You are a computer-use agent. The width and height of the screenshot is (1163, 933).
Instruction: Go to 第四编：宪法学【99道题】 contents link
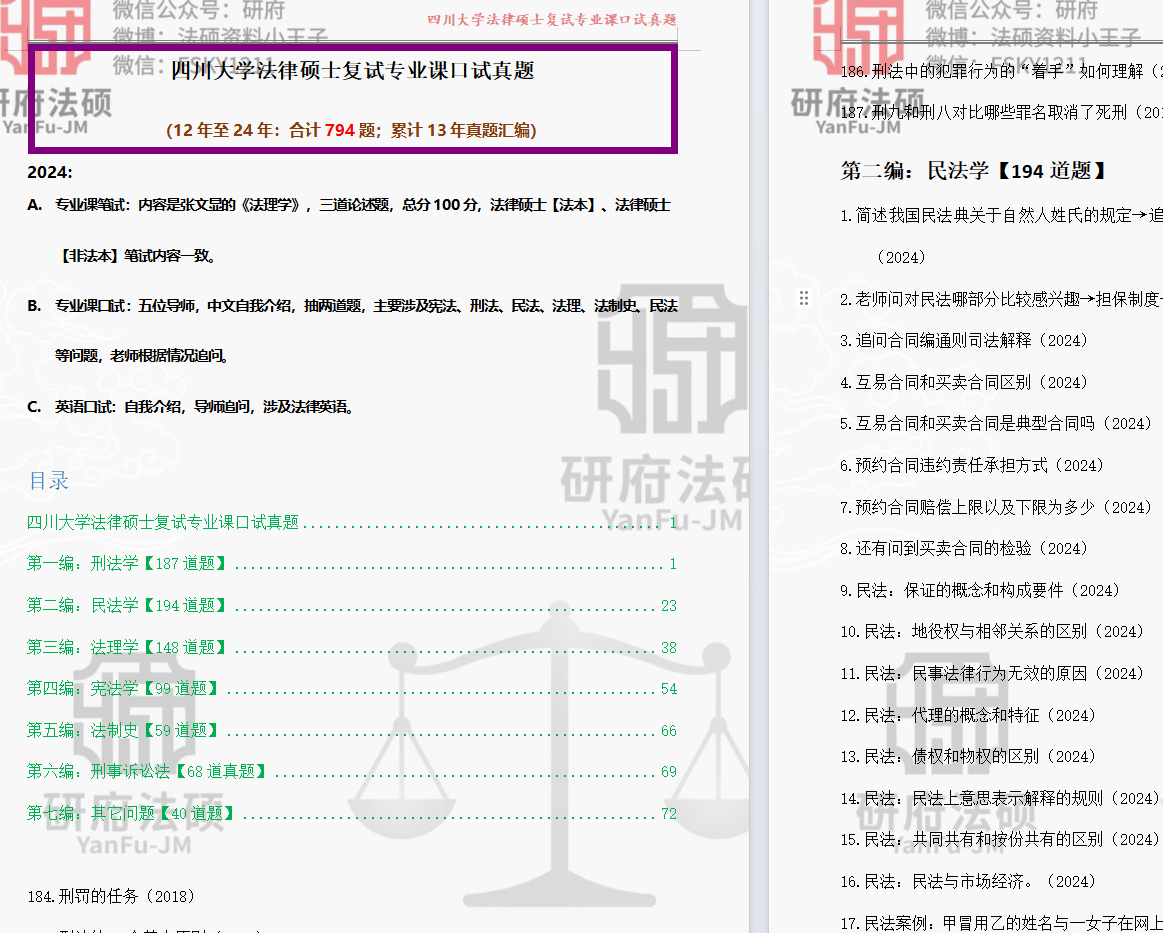point(352,688)
